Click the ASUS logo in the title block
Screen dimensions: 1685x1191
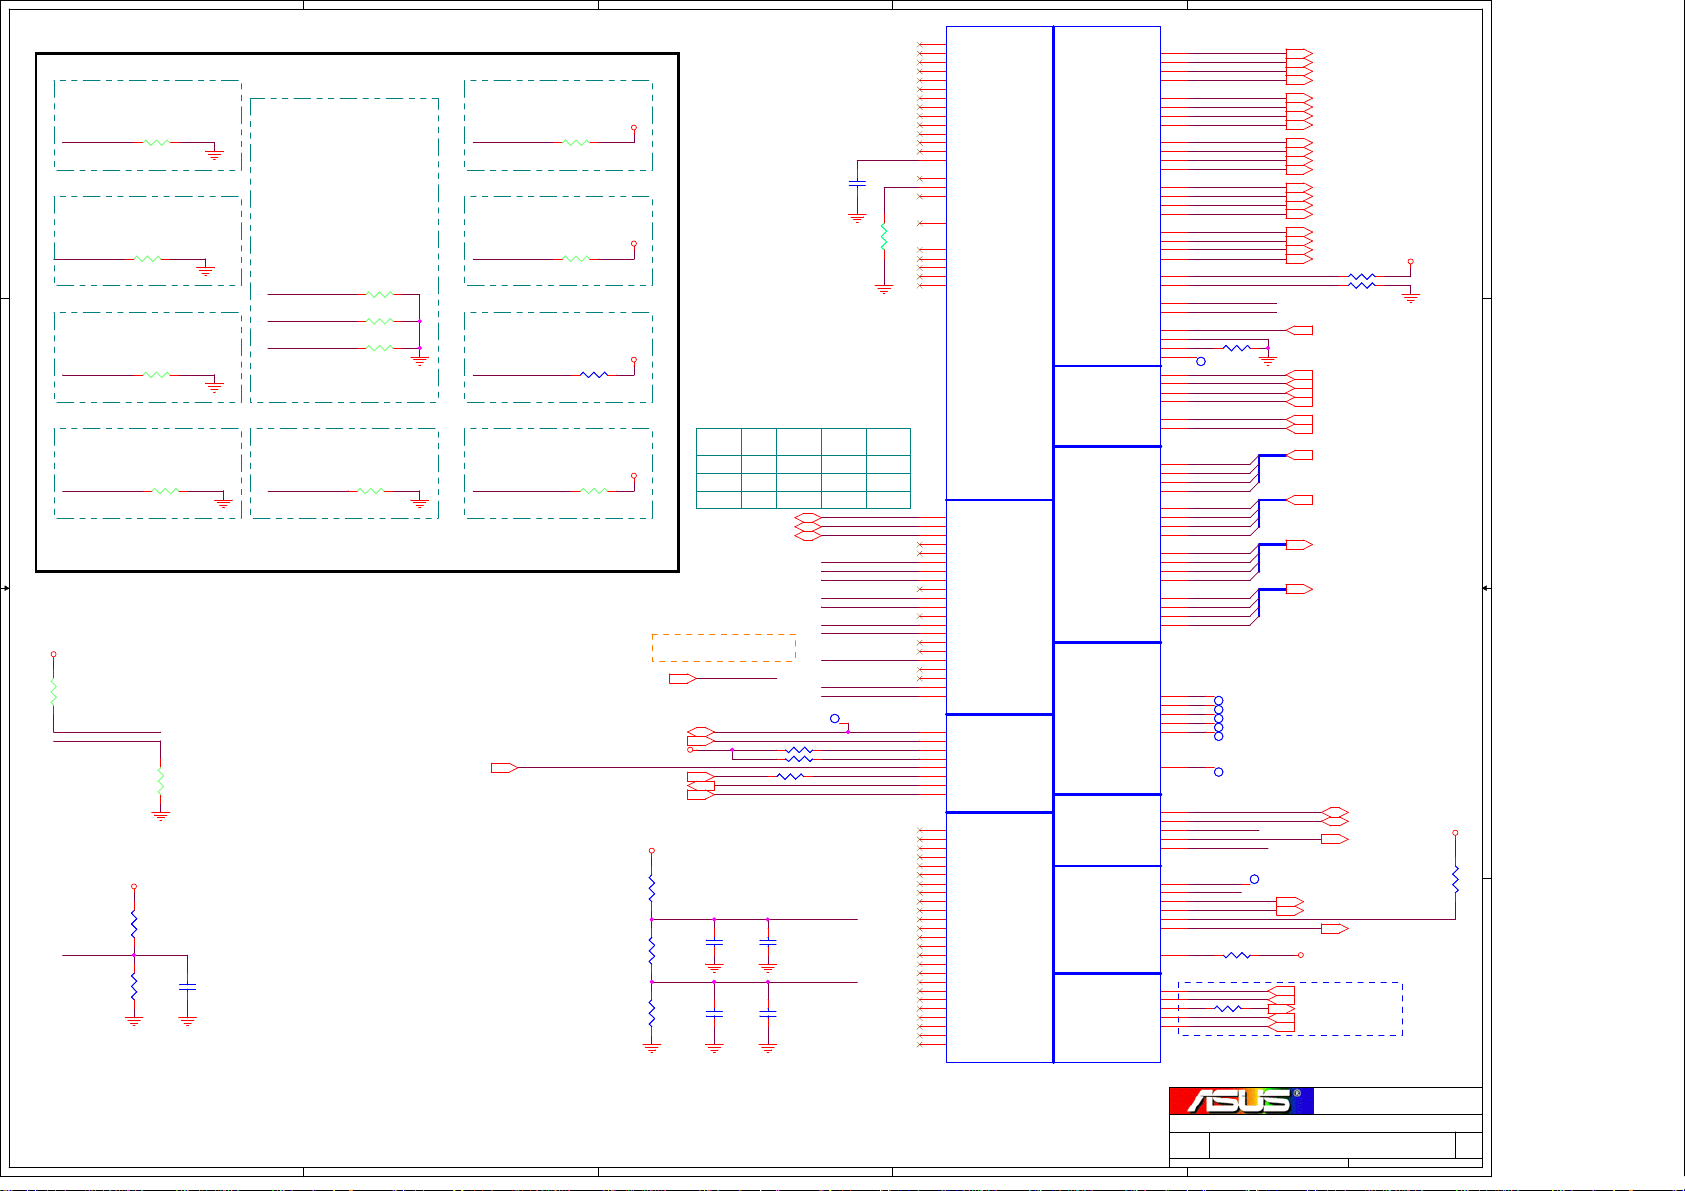click(1241, 1101)
